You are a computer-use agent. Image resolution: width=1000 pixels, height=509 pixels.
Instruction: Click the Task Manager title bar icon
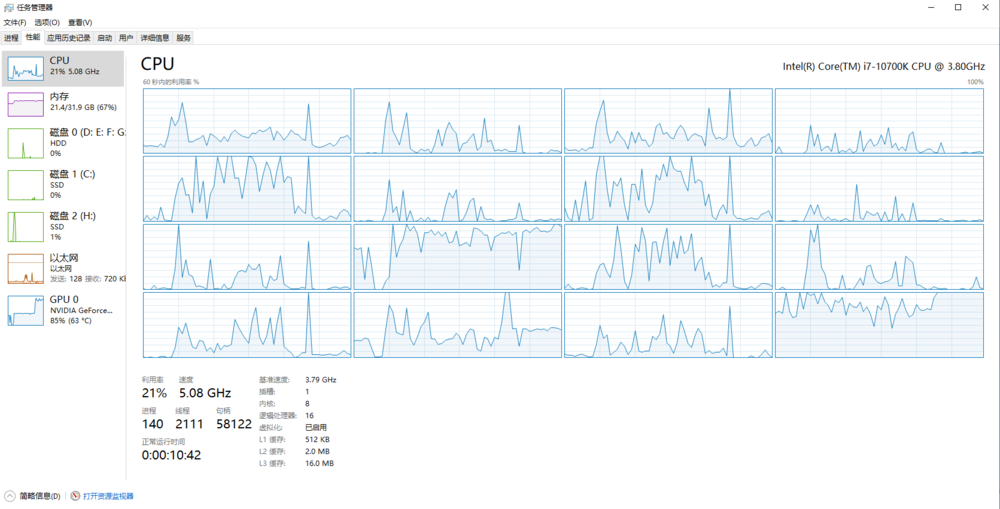(x=8, y=7)
